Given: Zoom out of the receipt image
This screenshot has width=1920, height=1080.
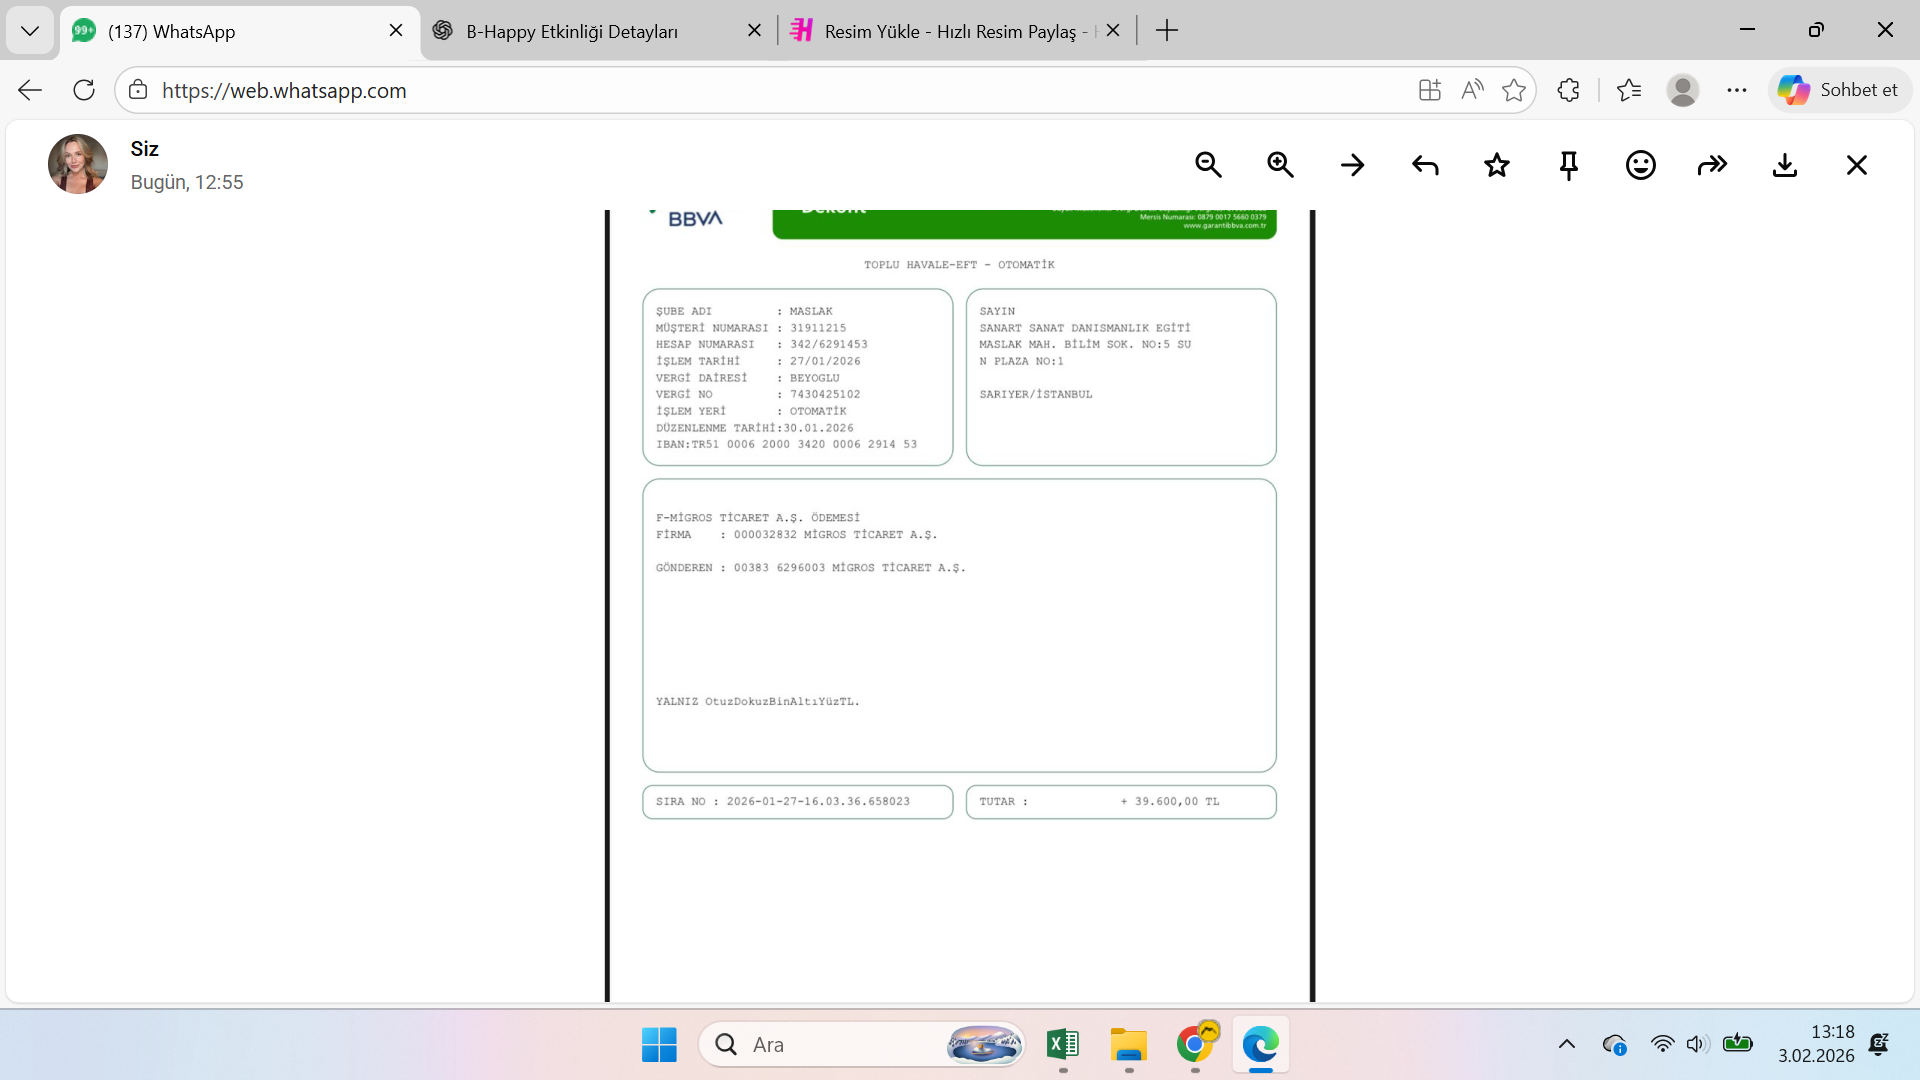Looking at the screenshot, I should [1208, 165].
